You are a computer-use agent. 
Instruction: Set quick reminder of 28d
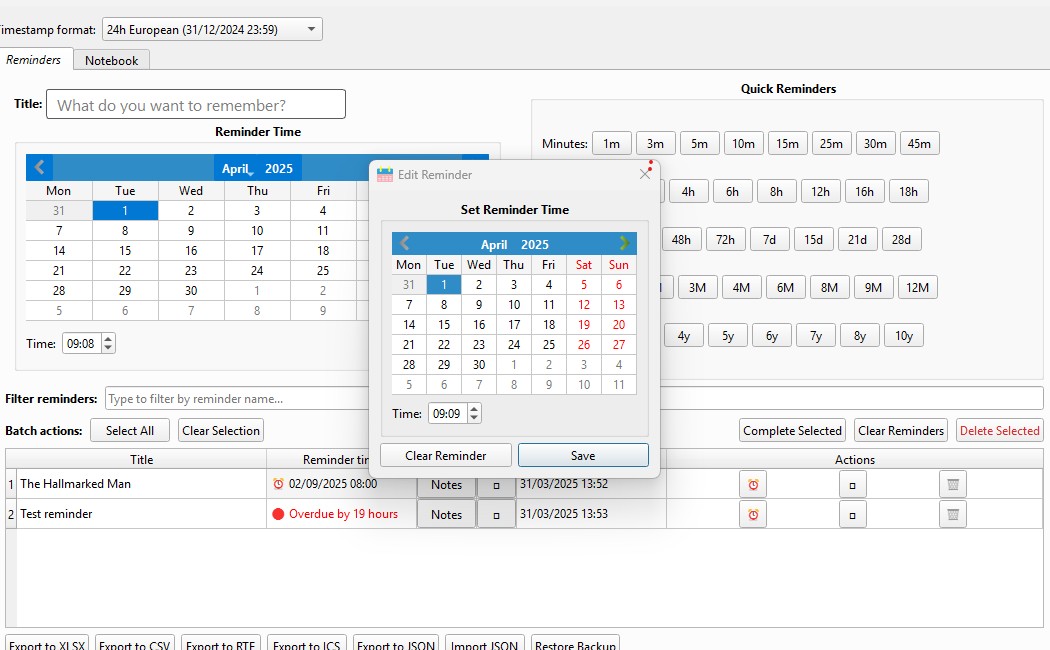pyautogui.click(x=901, y=239)
